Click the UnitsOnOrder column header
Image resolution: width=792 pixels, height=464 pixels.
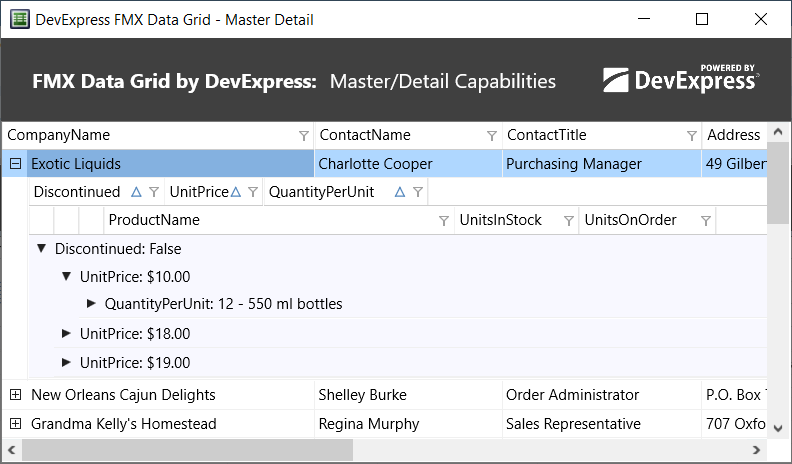click(647, 220)
